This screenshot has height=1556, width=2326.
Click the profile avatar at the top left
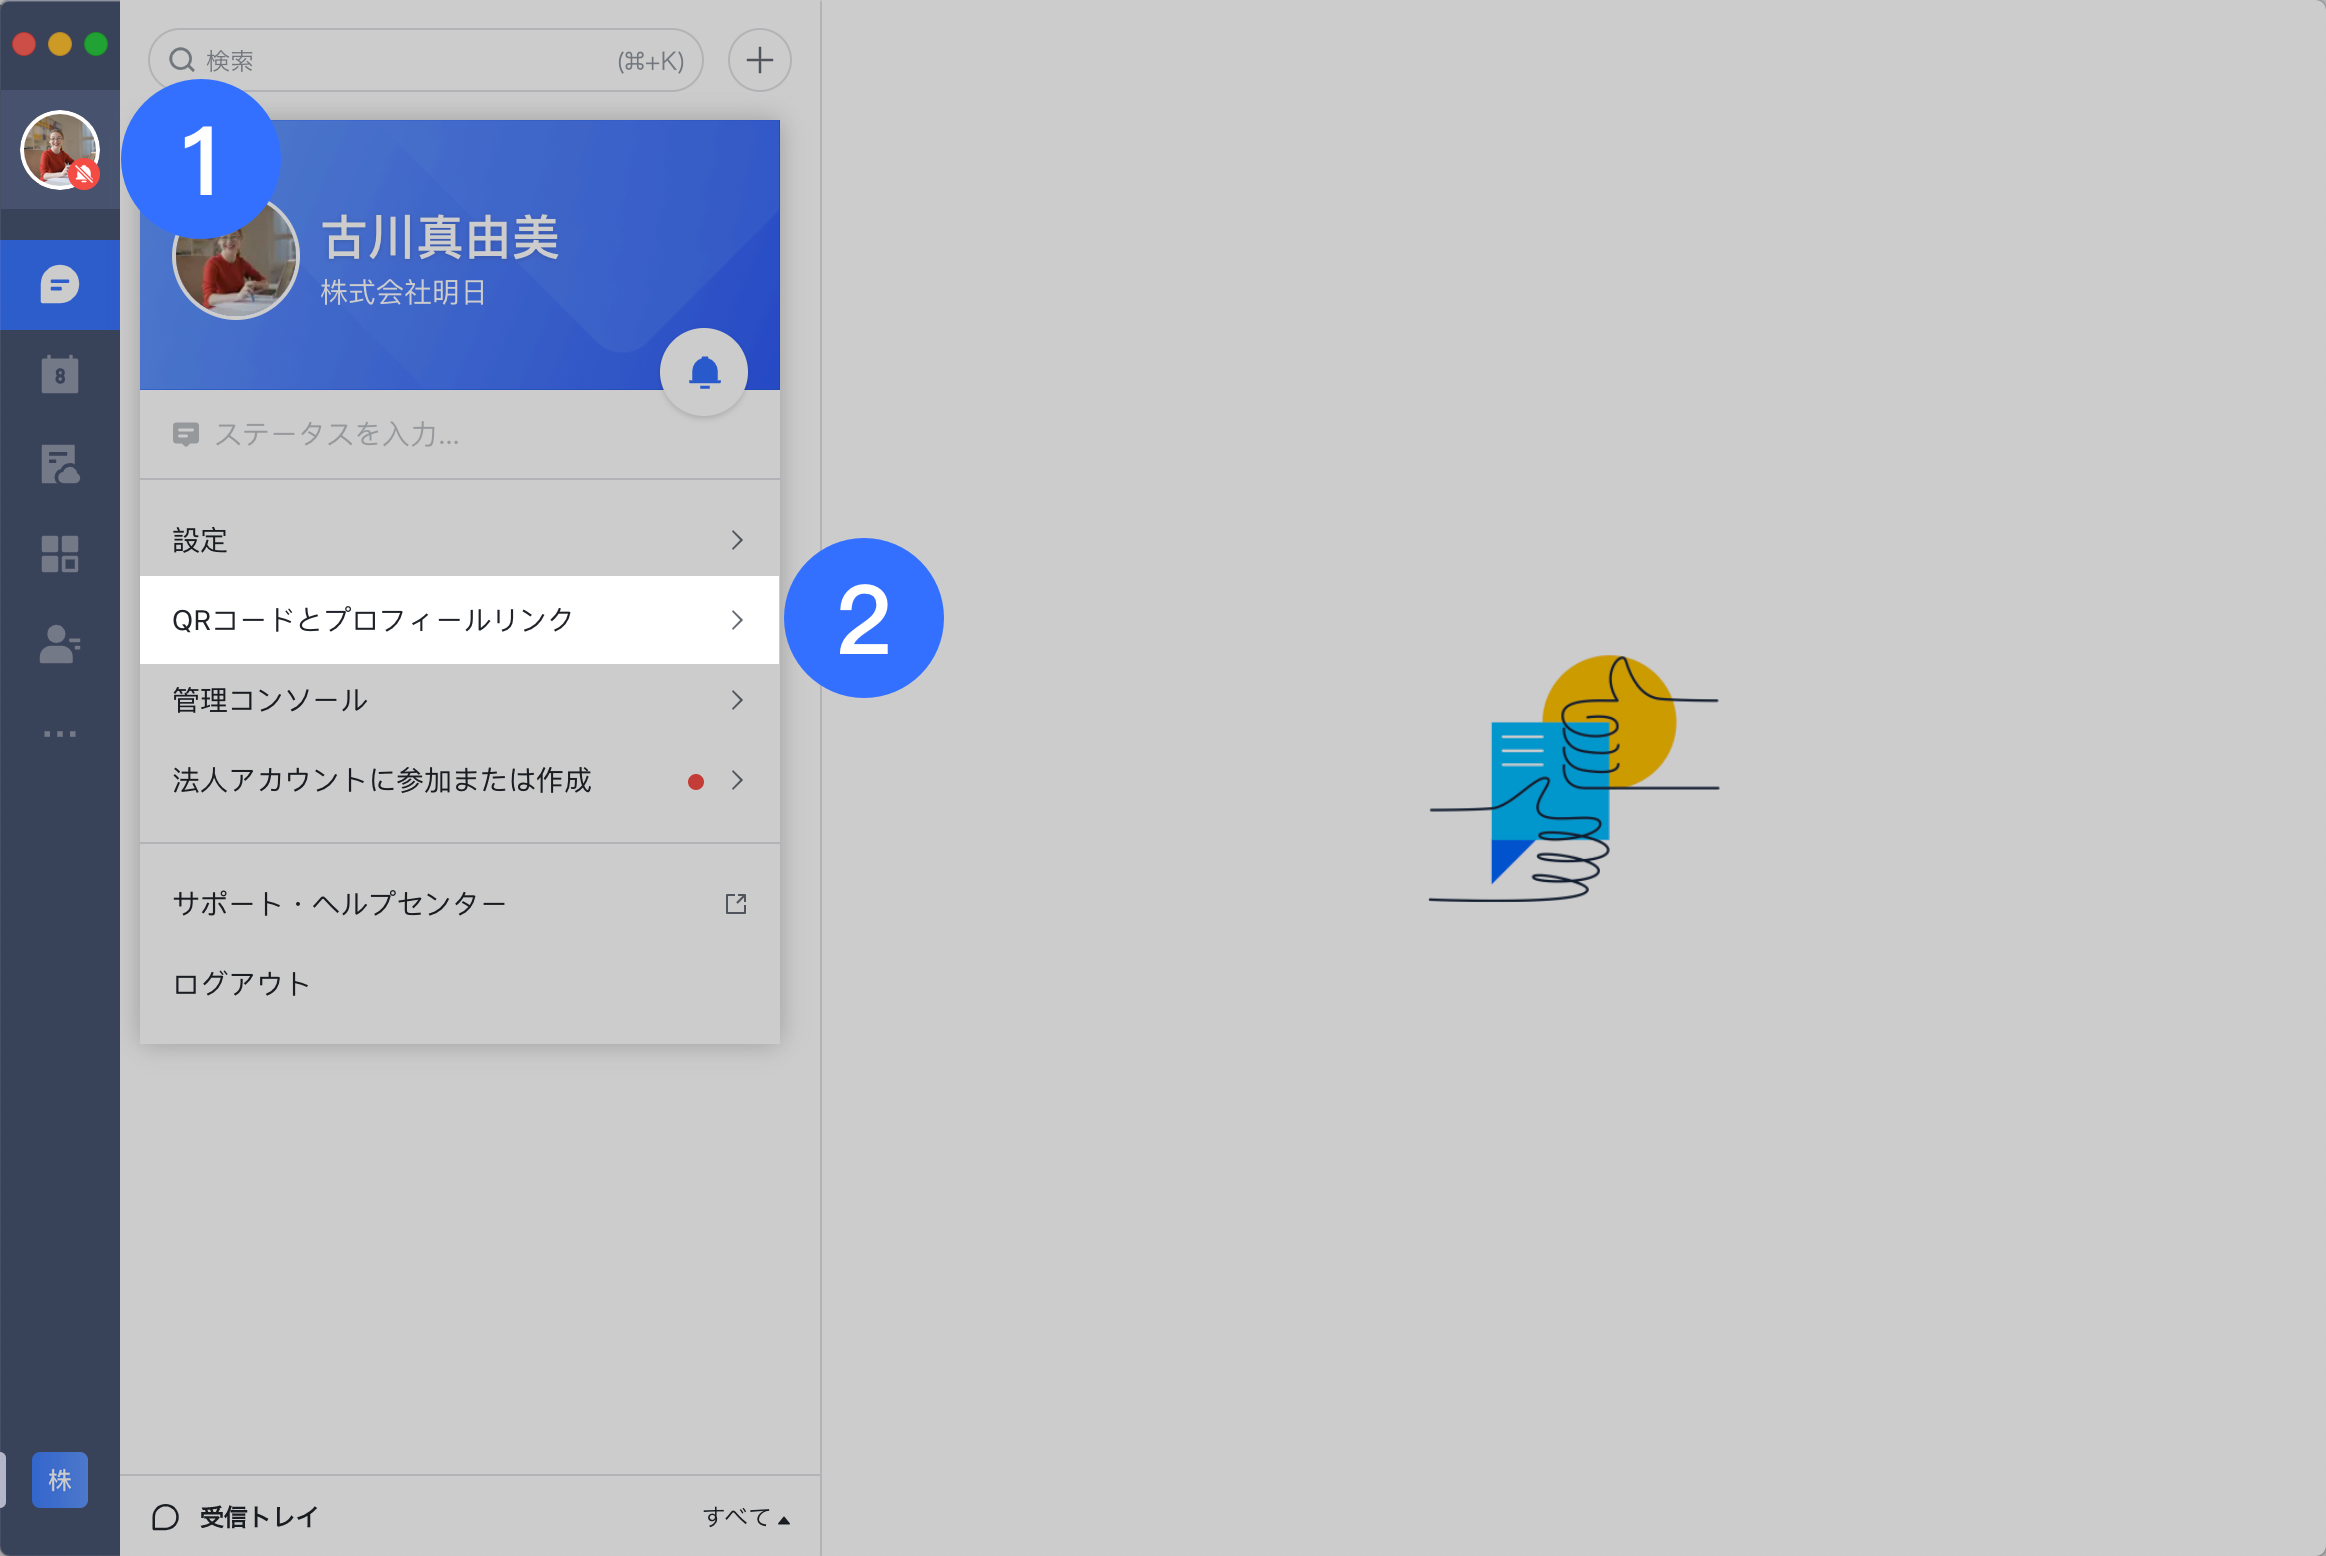click(60, 149)
